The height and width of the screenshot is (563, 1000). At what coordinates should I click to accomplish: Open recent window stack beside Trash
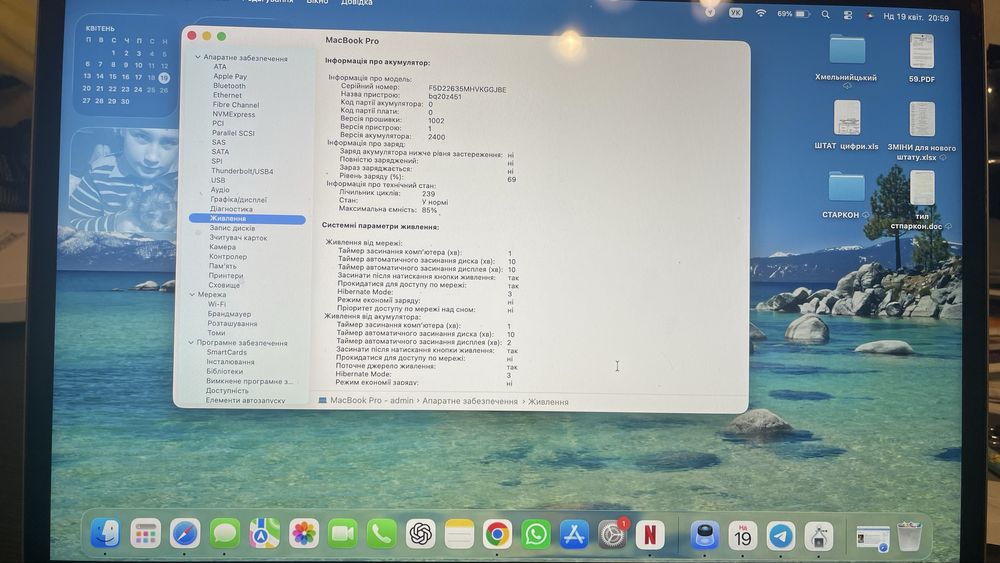[872, 538]
